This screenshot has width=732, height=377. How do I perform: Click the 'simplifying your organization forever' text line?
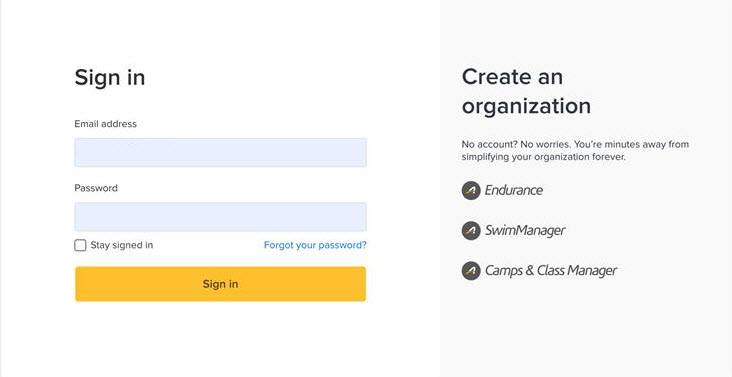coord(543,157)
